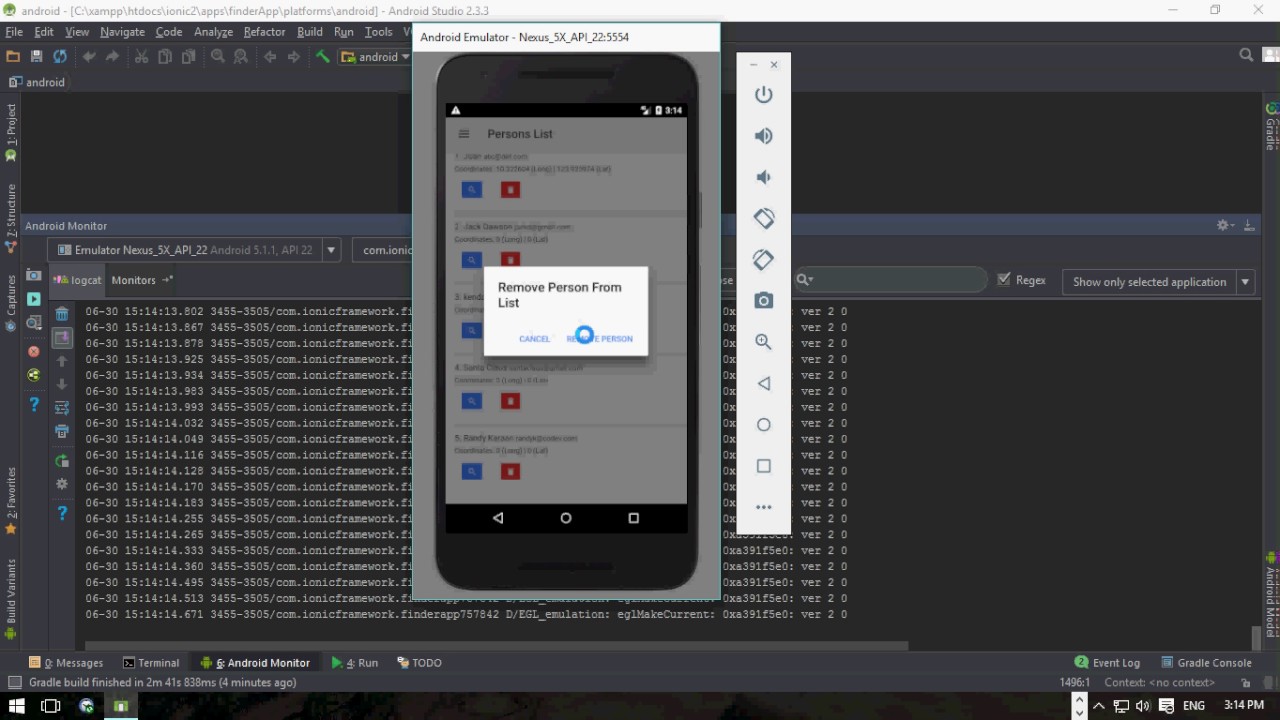The width and height of the screenshot is (1280, 720).
Task: Print logcat using the printer icon
Action: coord(61,432)
